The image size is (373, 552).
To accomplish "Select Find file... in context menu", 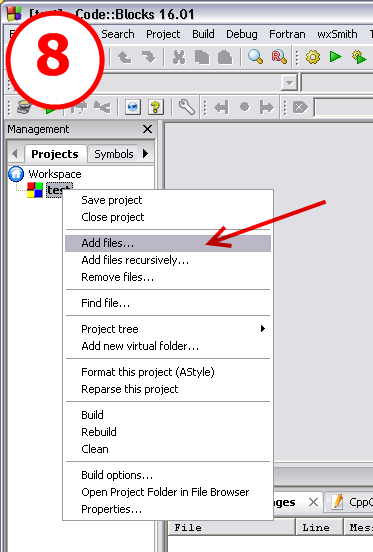I will click(168, 303).
